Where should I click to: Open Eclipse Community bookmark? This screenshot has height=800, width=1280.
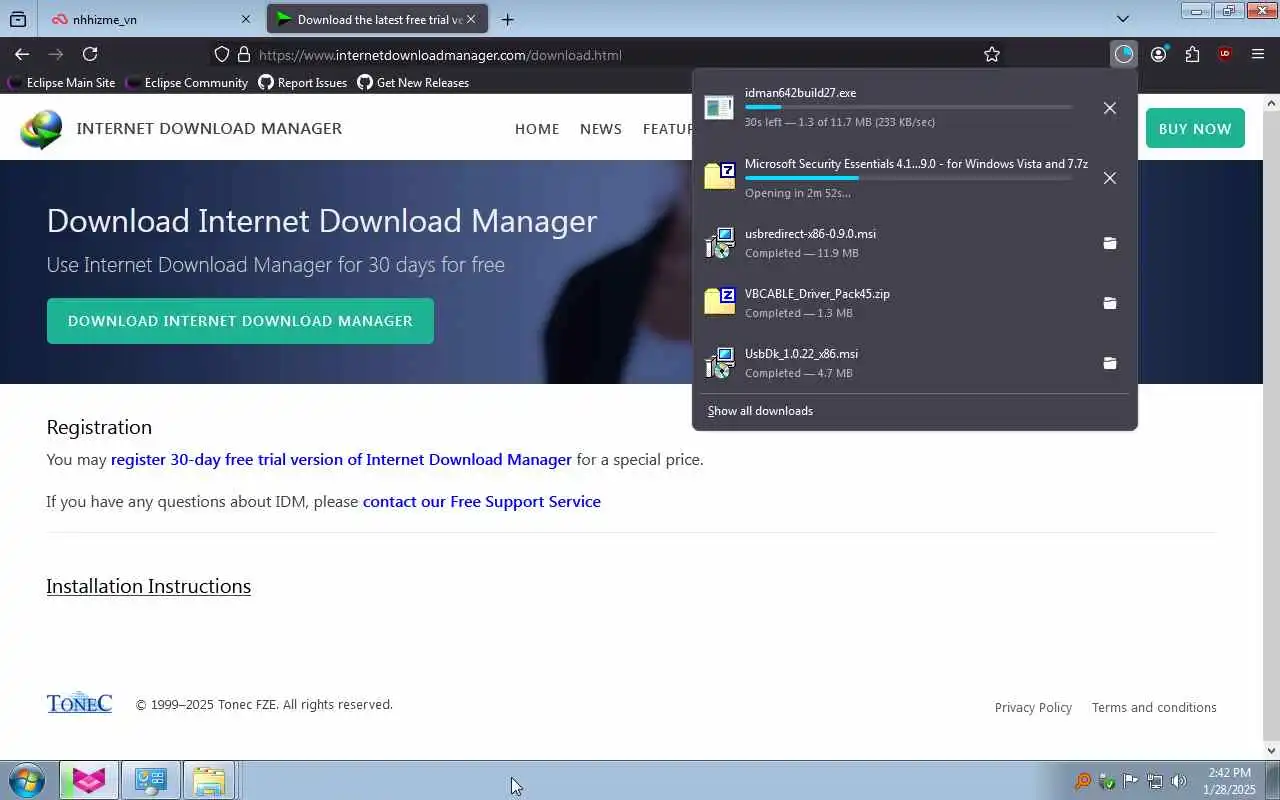pyautogui.click(x=187, y=83)
